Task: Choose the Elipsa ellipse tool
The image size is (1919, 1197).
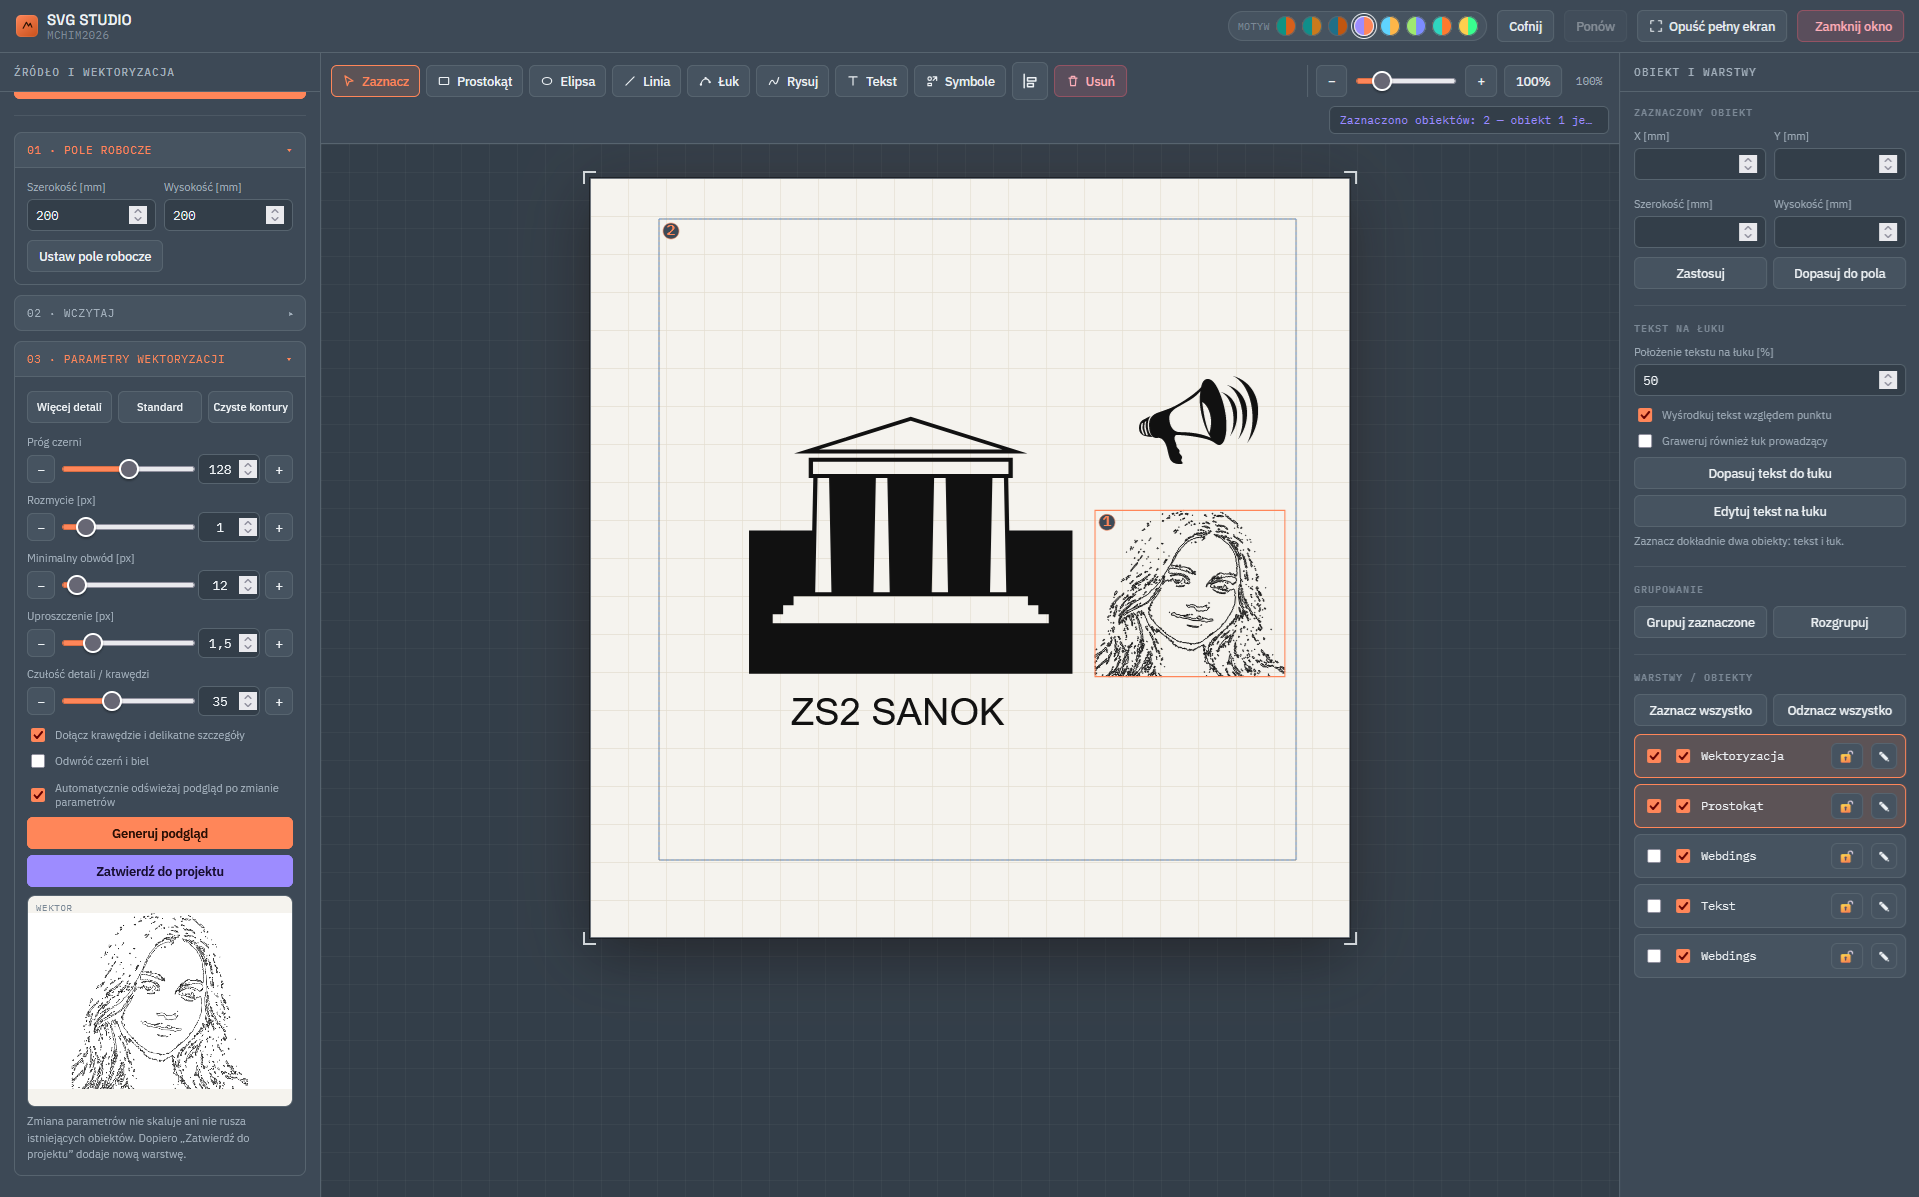Action: tap(567, 81)
